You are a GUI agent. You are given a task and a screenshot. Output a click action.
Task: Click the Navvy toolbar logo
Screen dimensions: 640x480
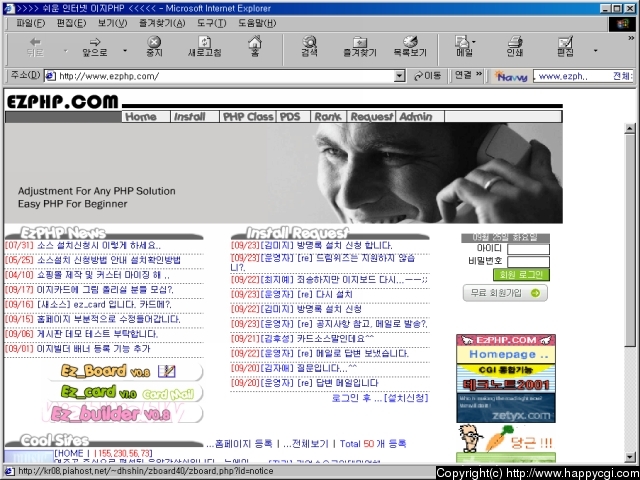[511, 76]
